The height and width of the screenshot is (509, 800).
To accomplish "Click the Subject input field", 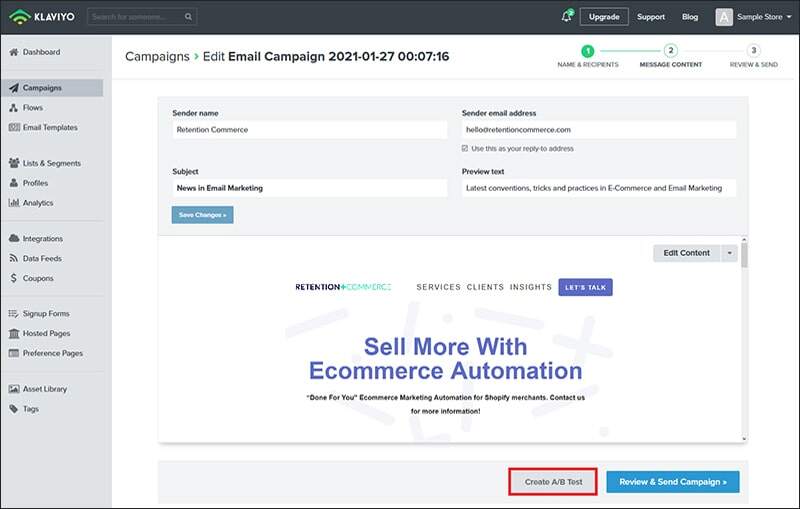I will point(309,188).
